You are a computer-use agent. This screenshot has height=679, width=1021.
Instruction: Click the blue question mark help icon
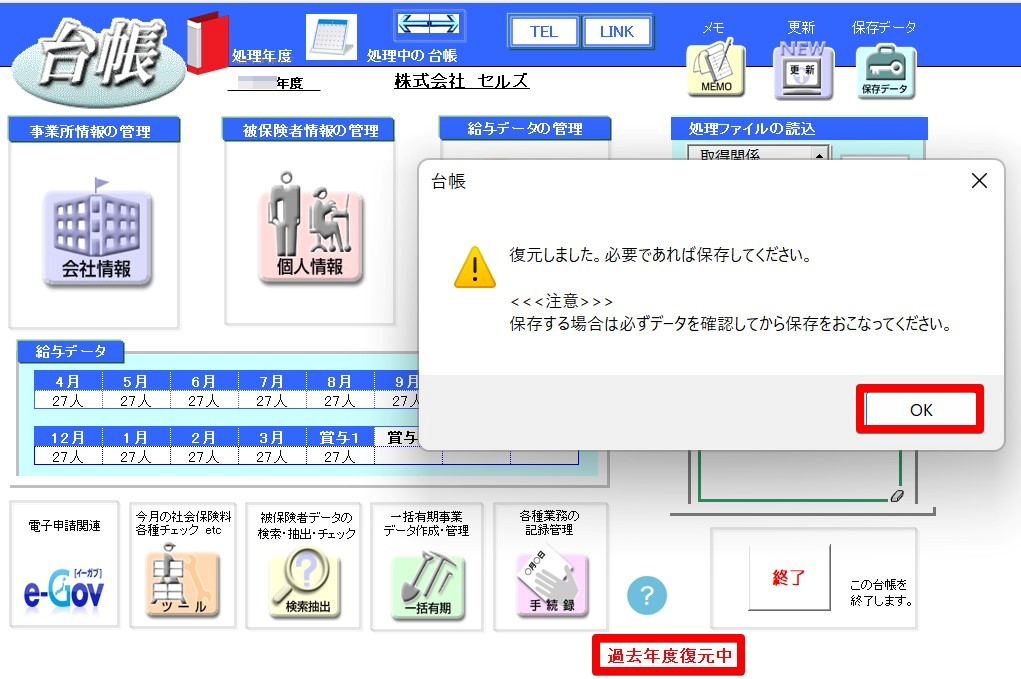tap(647, 595)
